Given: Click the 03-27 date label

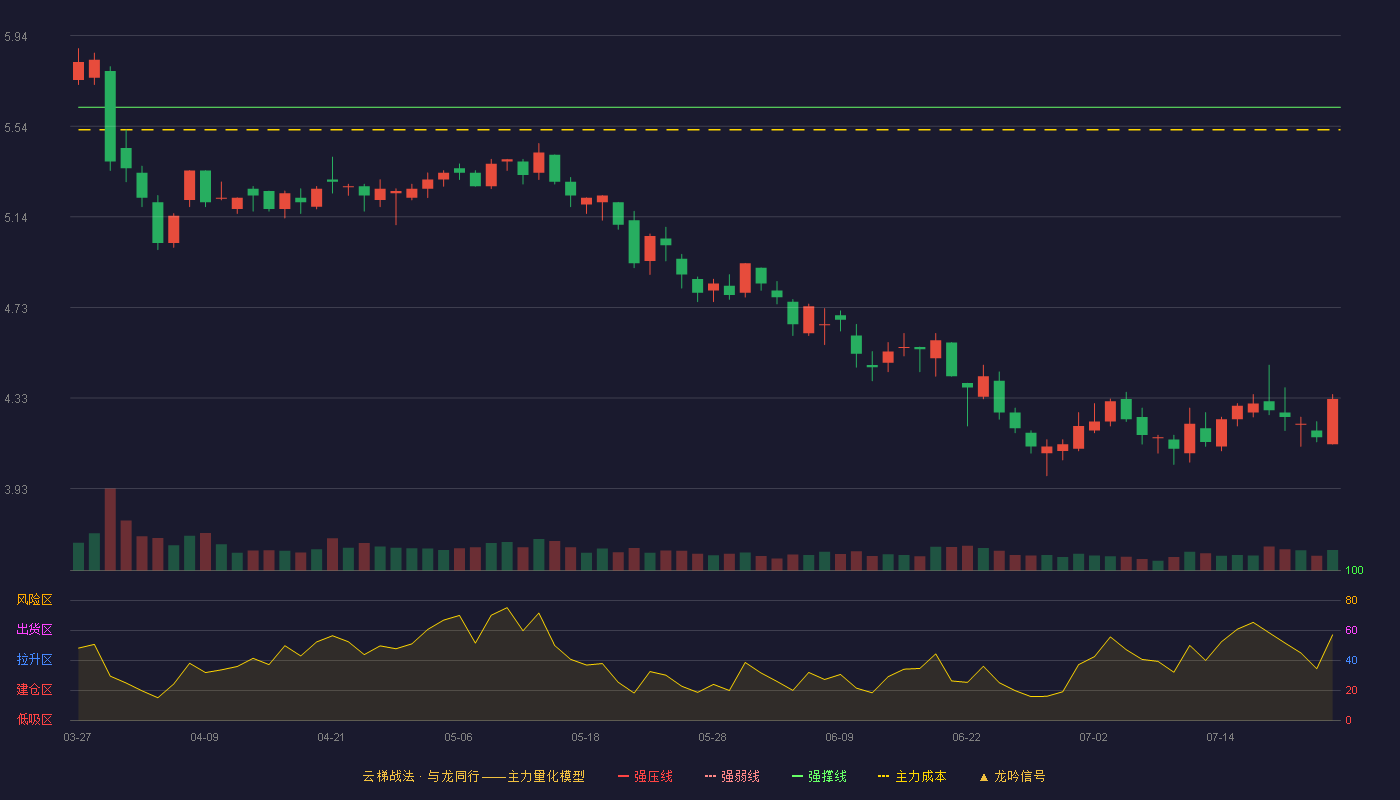Looking at the screenshot, I should coord(77,737).
